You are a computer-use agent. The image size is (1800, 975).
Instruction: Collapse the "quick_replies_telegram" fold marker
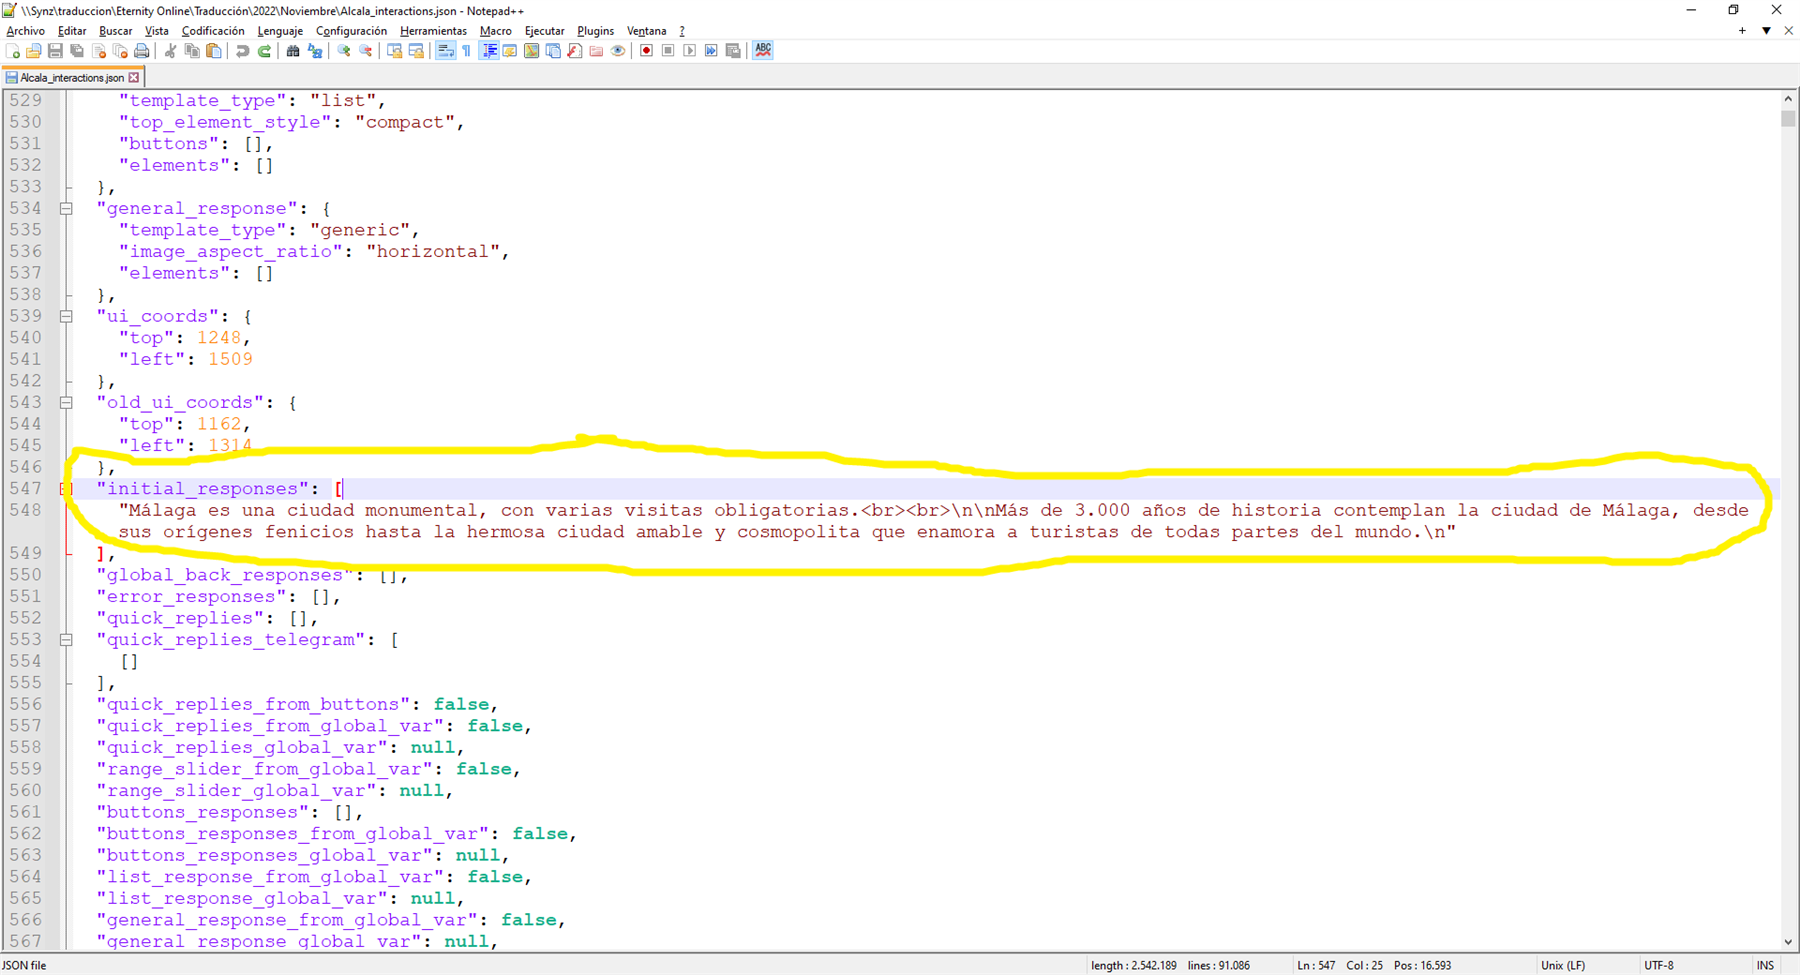[x=66, y=640]
